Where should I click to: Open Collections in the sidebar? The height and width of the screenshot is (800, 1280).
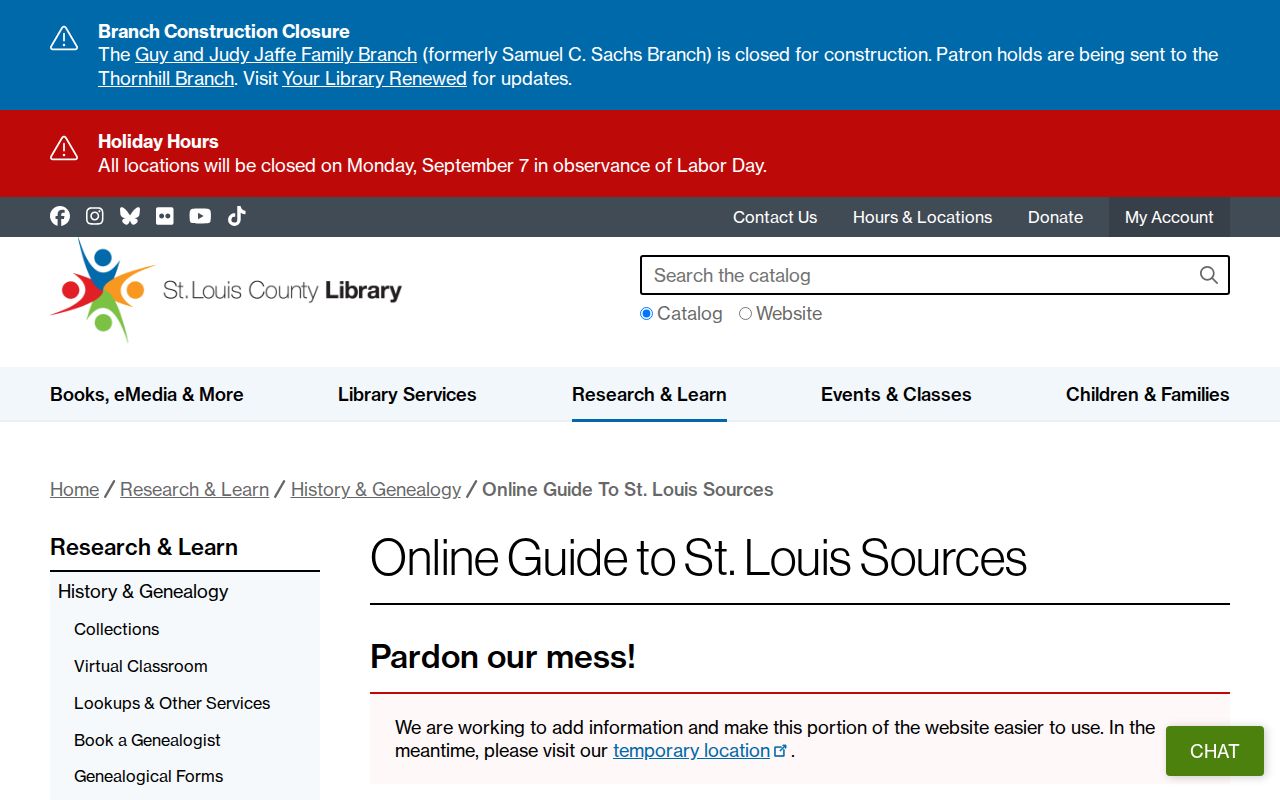(x=117, y=629)
